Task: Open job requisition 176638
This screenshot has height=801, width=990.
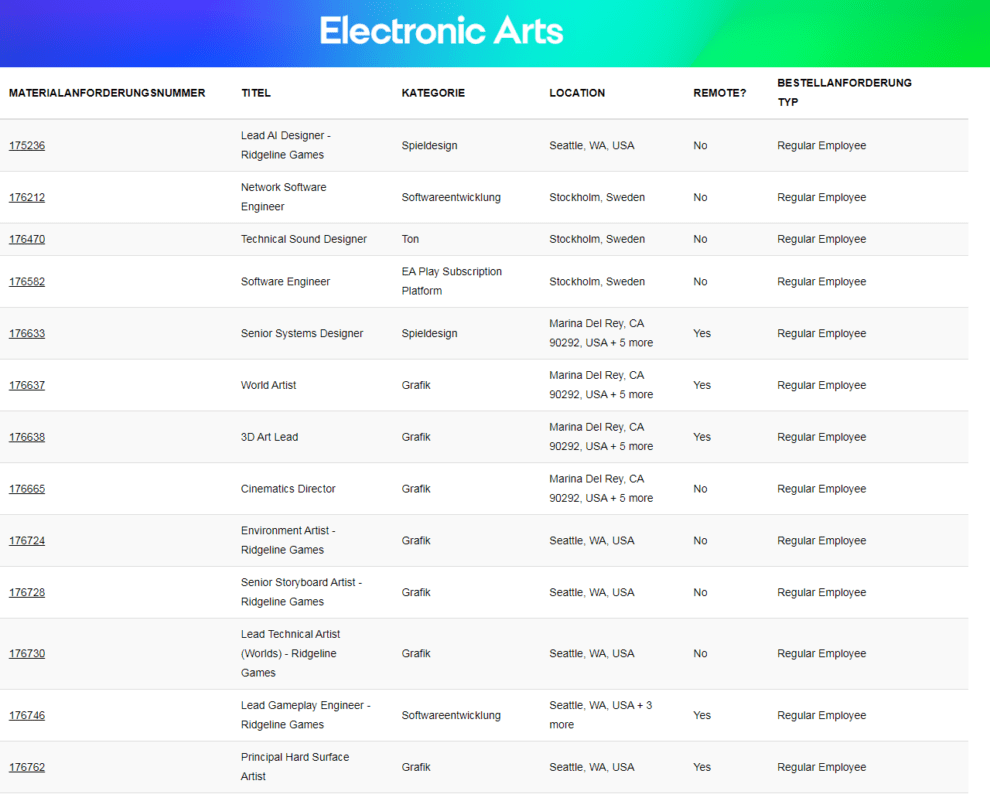Action: pyautogui.click(x=27, y=437)
